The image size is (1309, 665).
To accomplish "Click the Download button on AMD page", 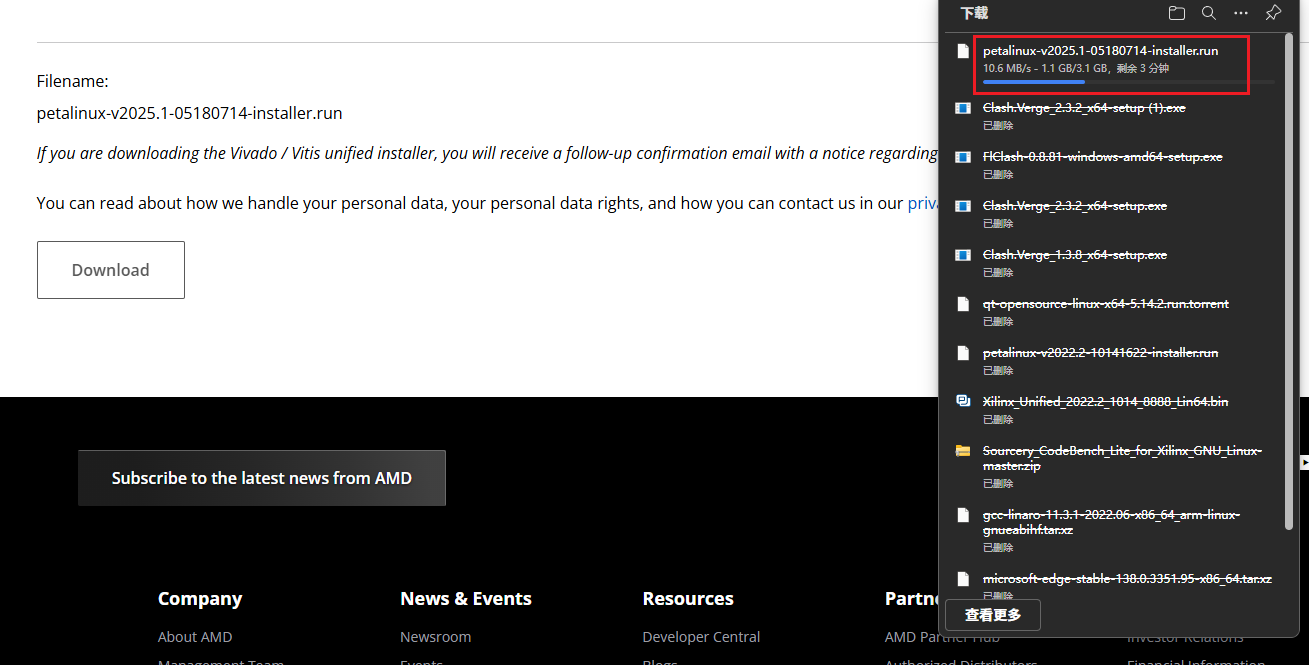I will pyautogui.click(x=111, y=270).
